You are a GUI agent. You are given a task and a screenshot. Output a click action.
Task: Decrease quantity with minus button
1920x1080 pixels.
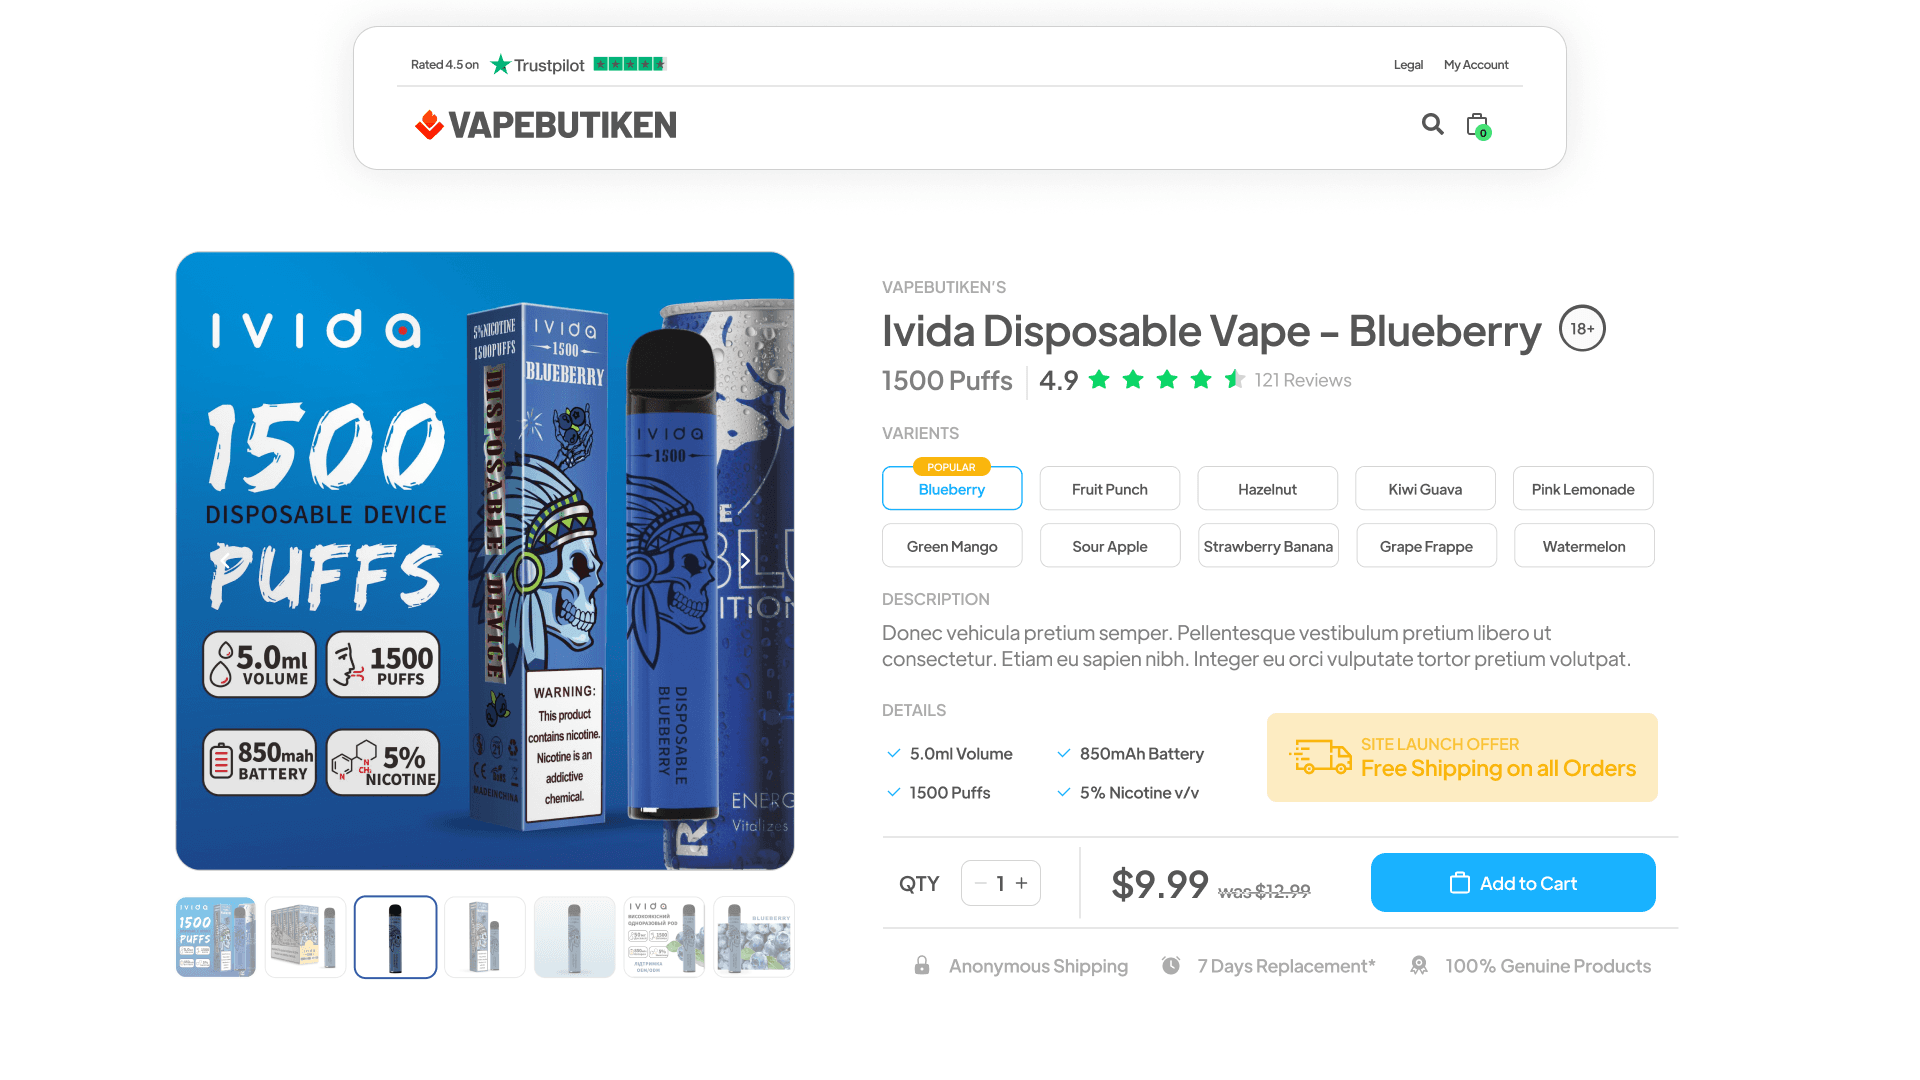(981, 883)
